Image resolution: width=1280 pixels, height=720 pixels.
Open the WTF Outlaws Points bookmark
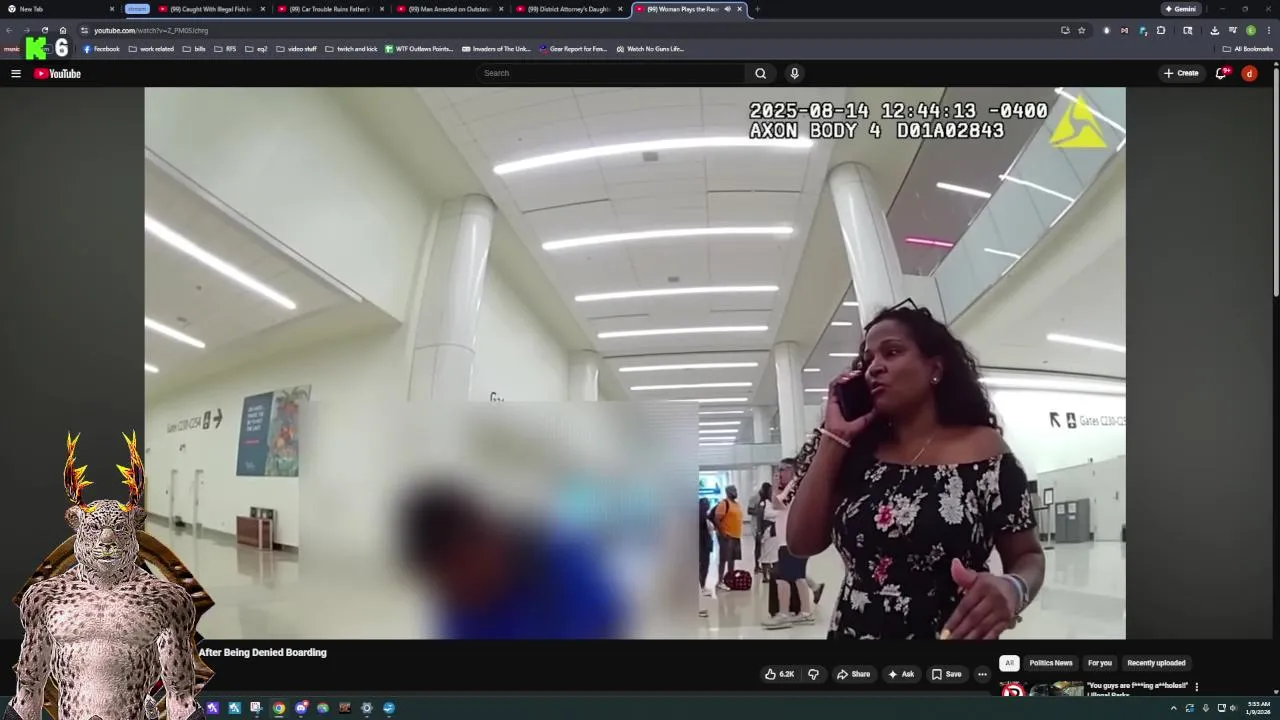[x=419, y=48]
